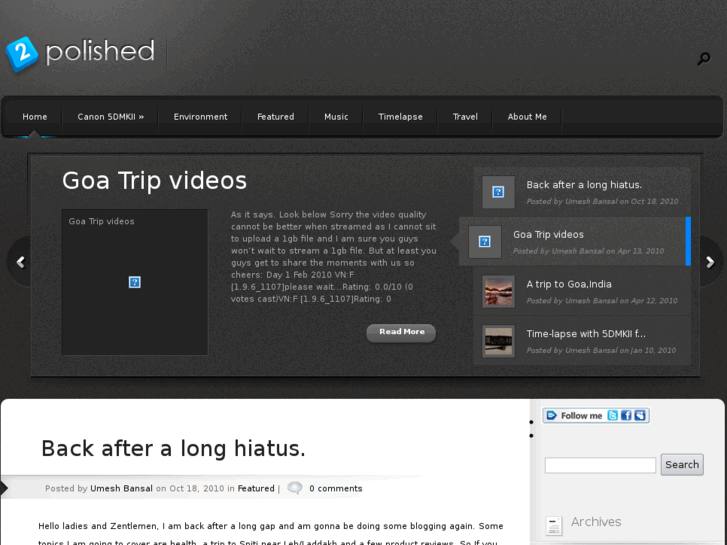Screen dimensions: 727x545
Task: Click the third social icon in Follow me
Action: click(640, 415)
